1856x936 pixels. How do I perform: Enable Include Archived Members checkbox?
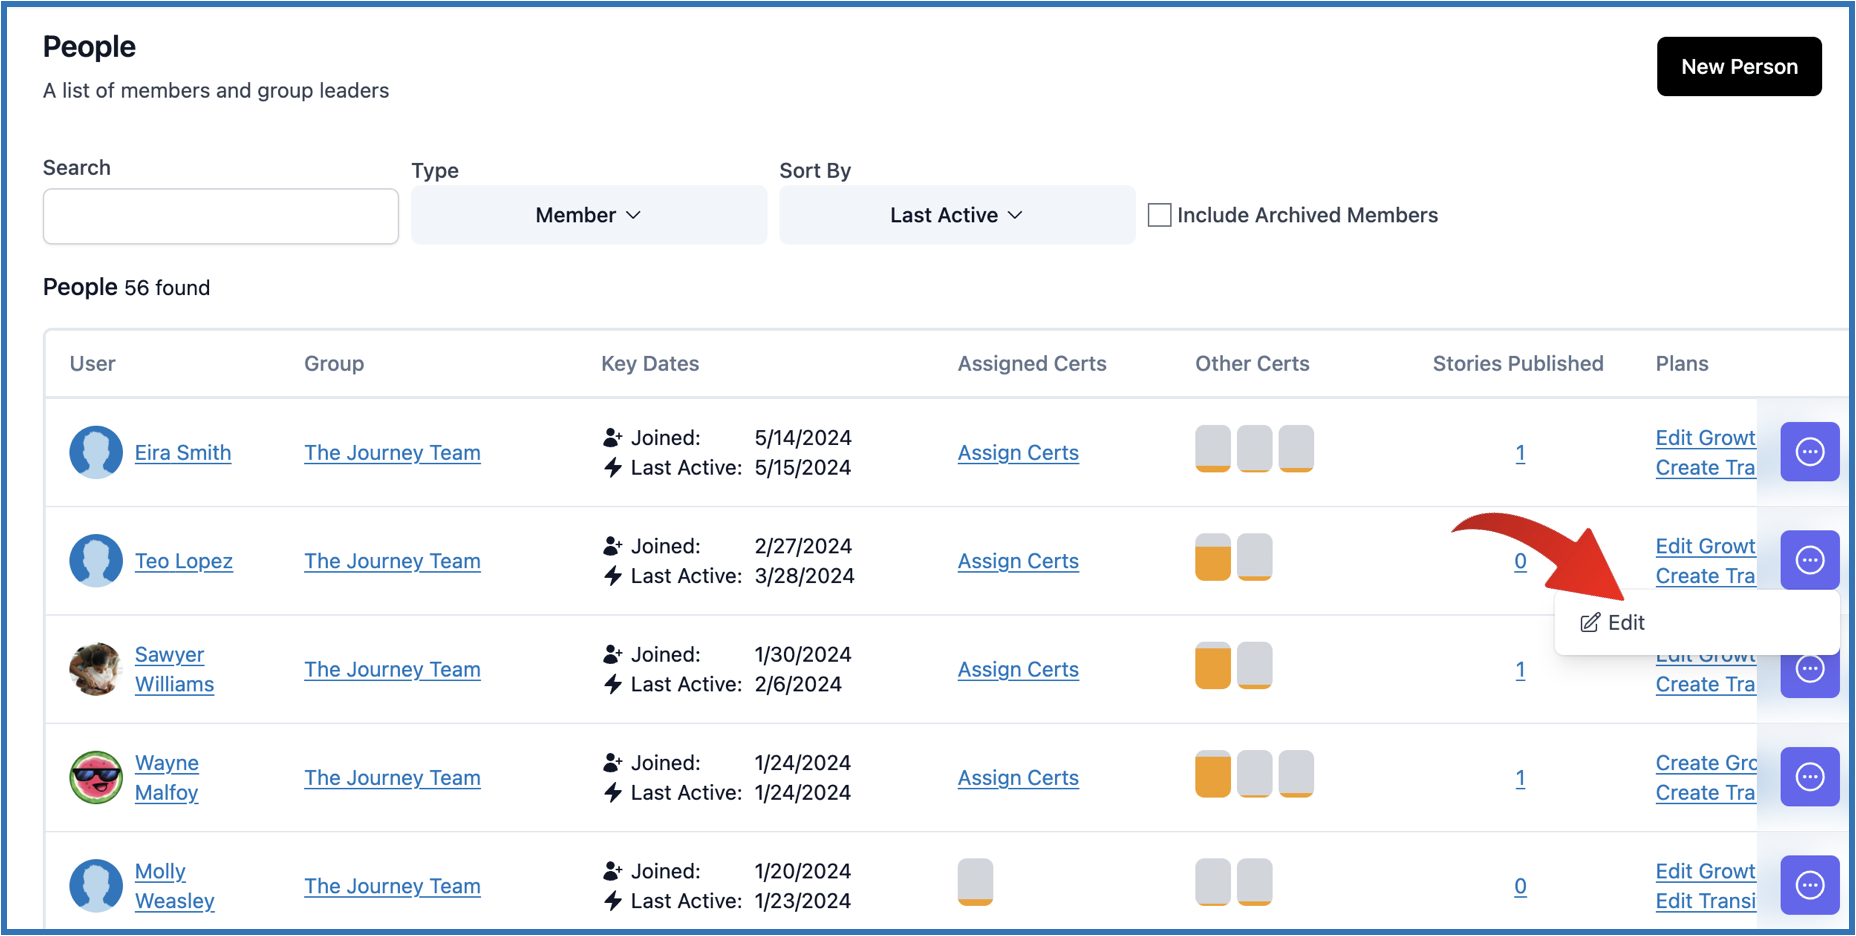click(x=1159, y=215)
